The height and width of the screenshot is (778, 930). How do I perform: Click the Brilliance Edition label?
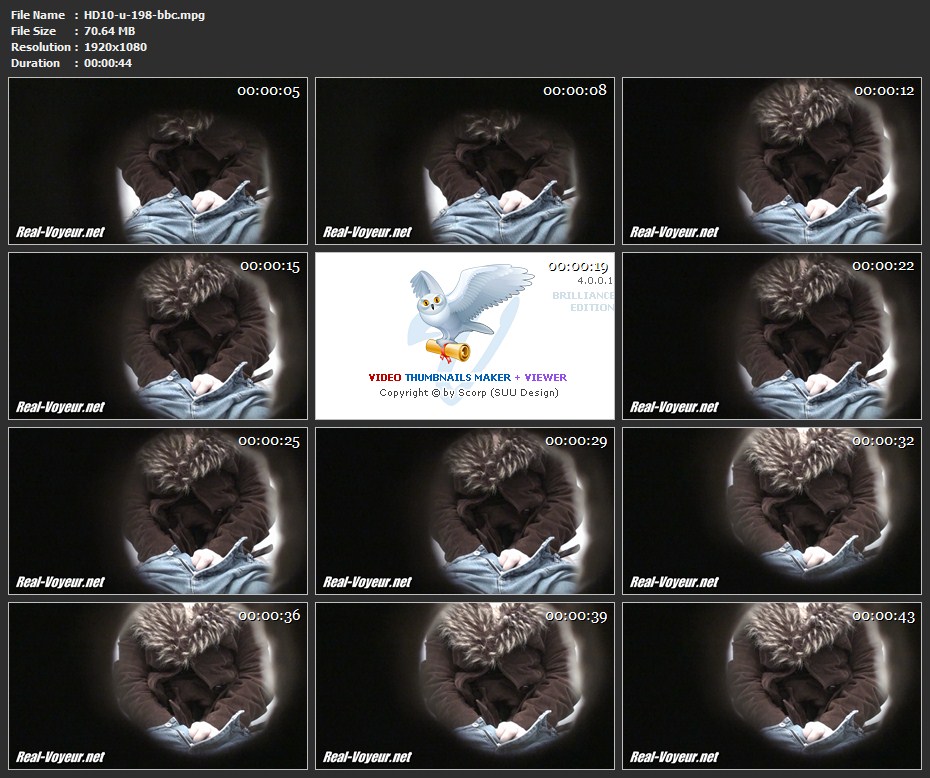pos(584,302)
